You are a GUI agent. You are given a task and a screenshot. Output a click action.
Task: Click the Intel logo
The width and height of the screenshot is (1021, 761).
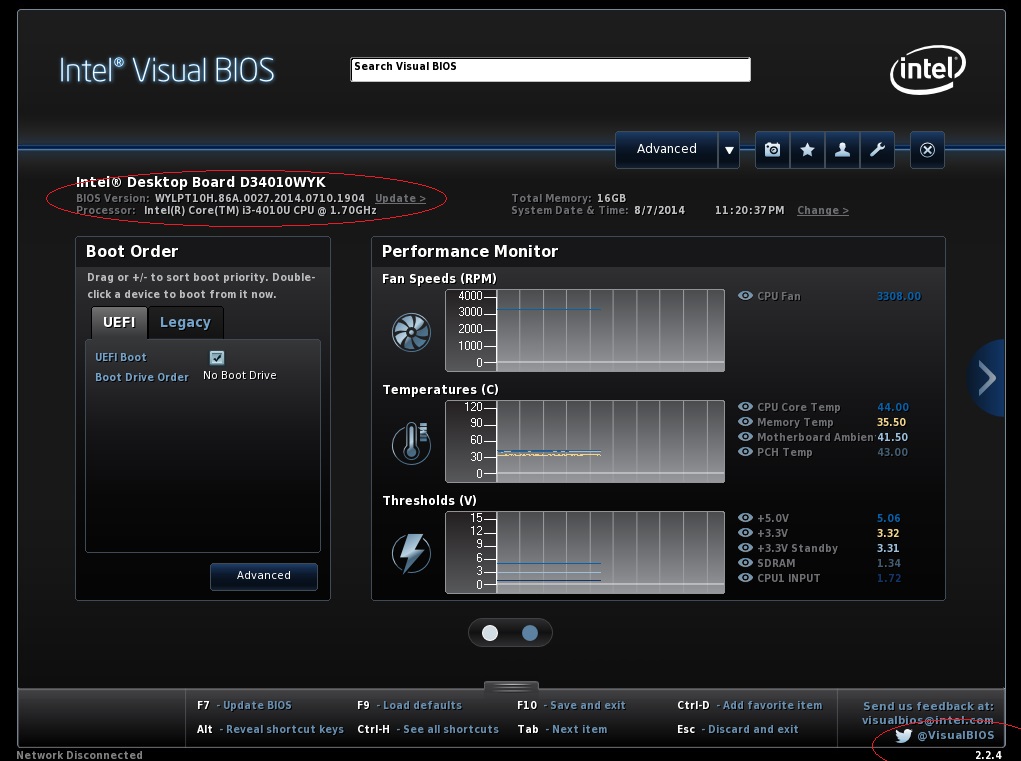[x=928, y=69]
